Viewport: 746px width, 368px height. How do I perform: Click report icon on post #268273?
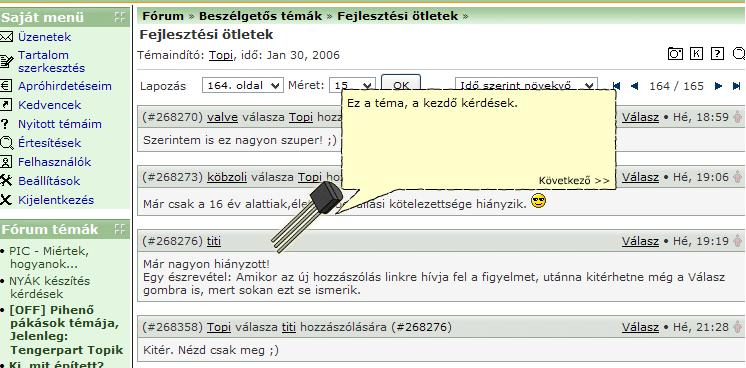pos(737,177)
